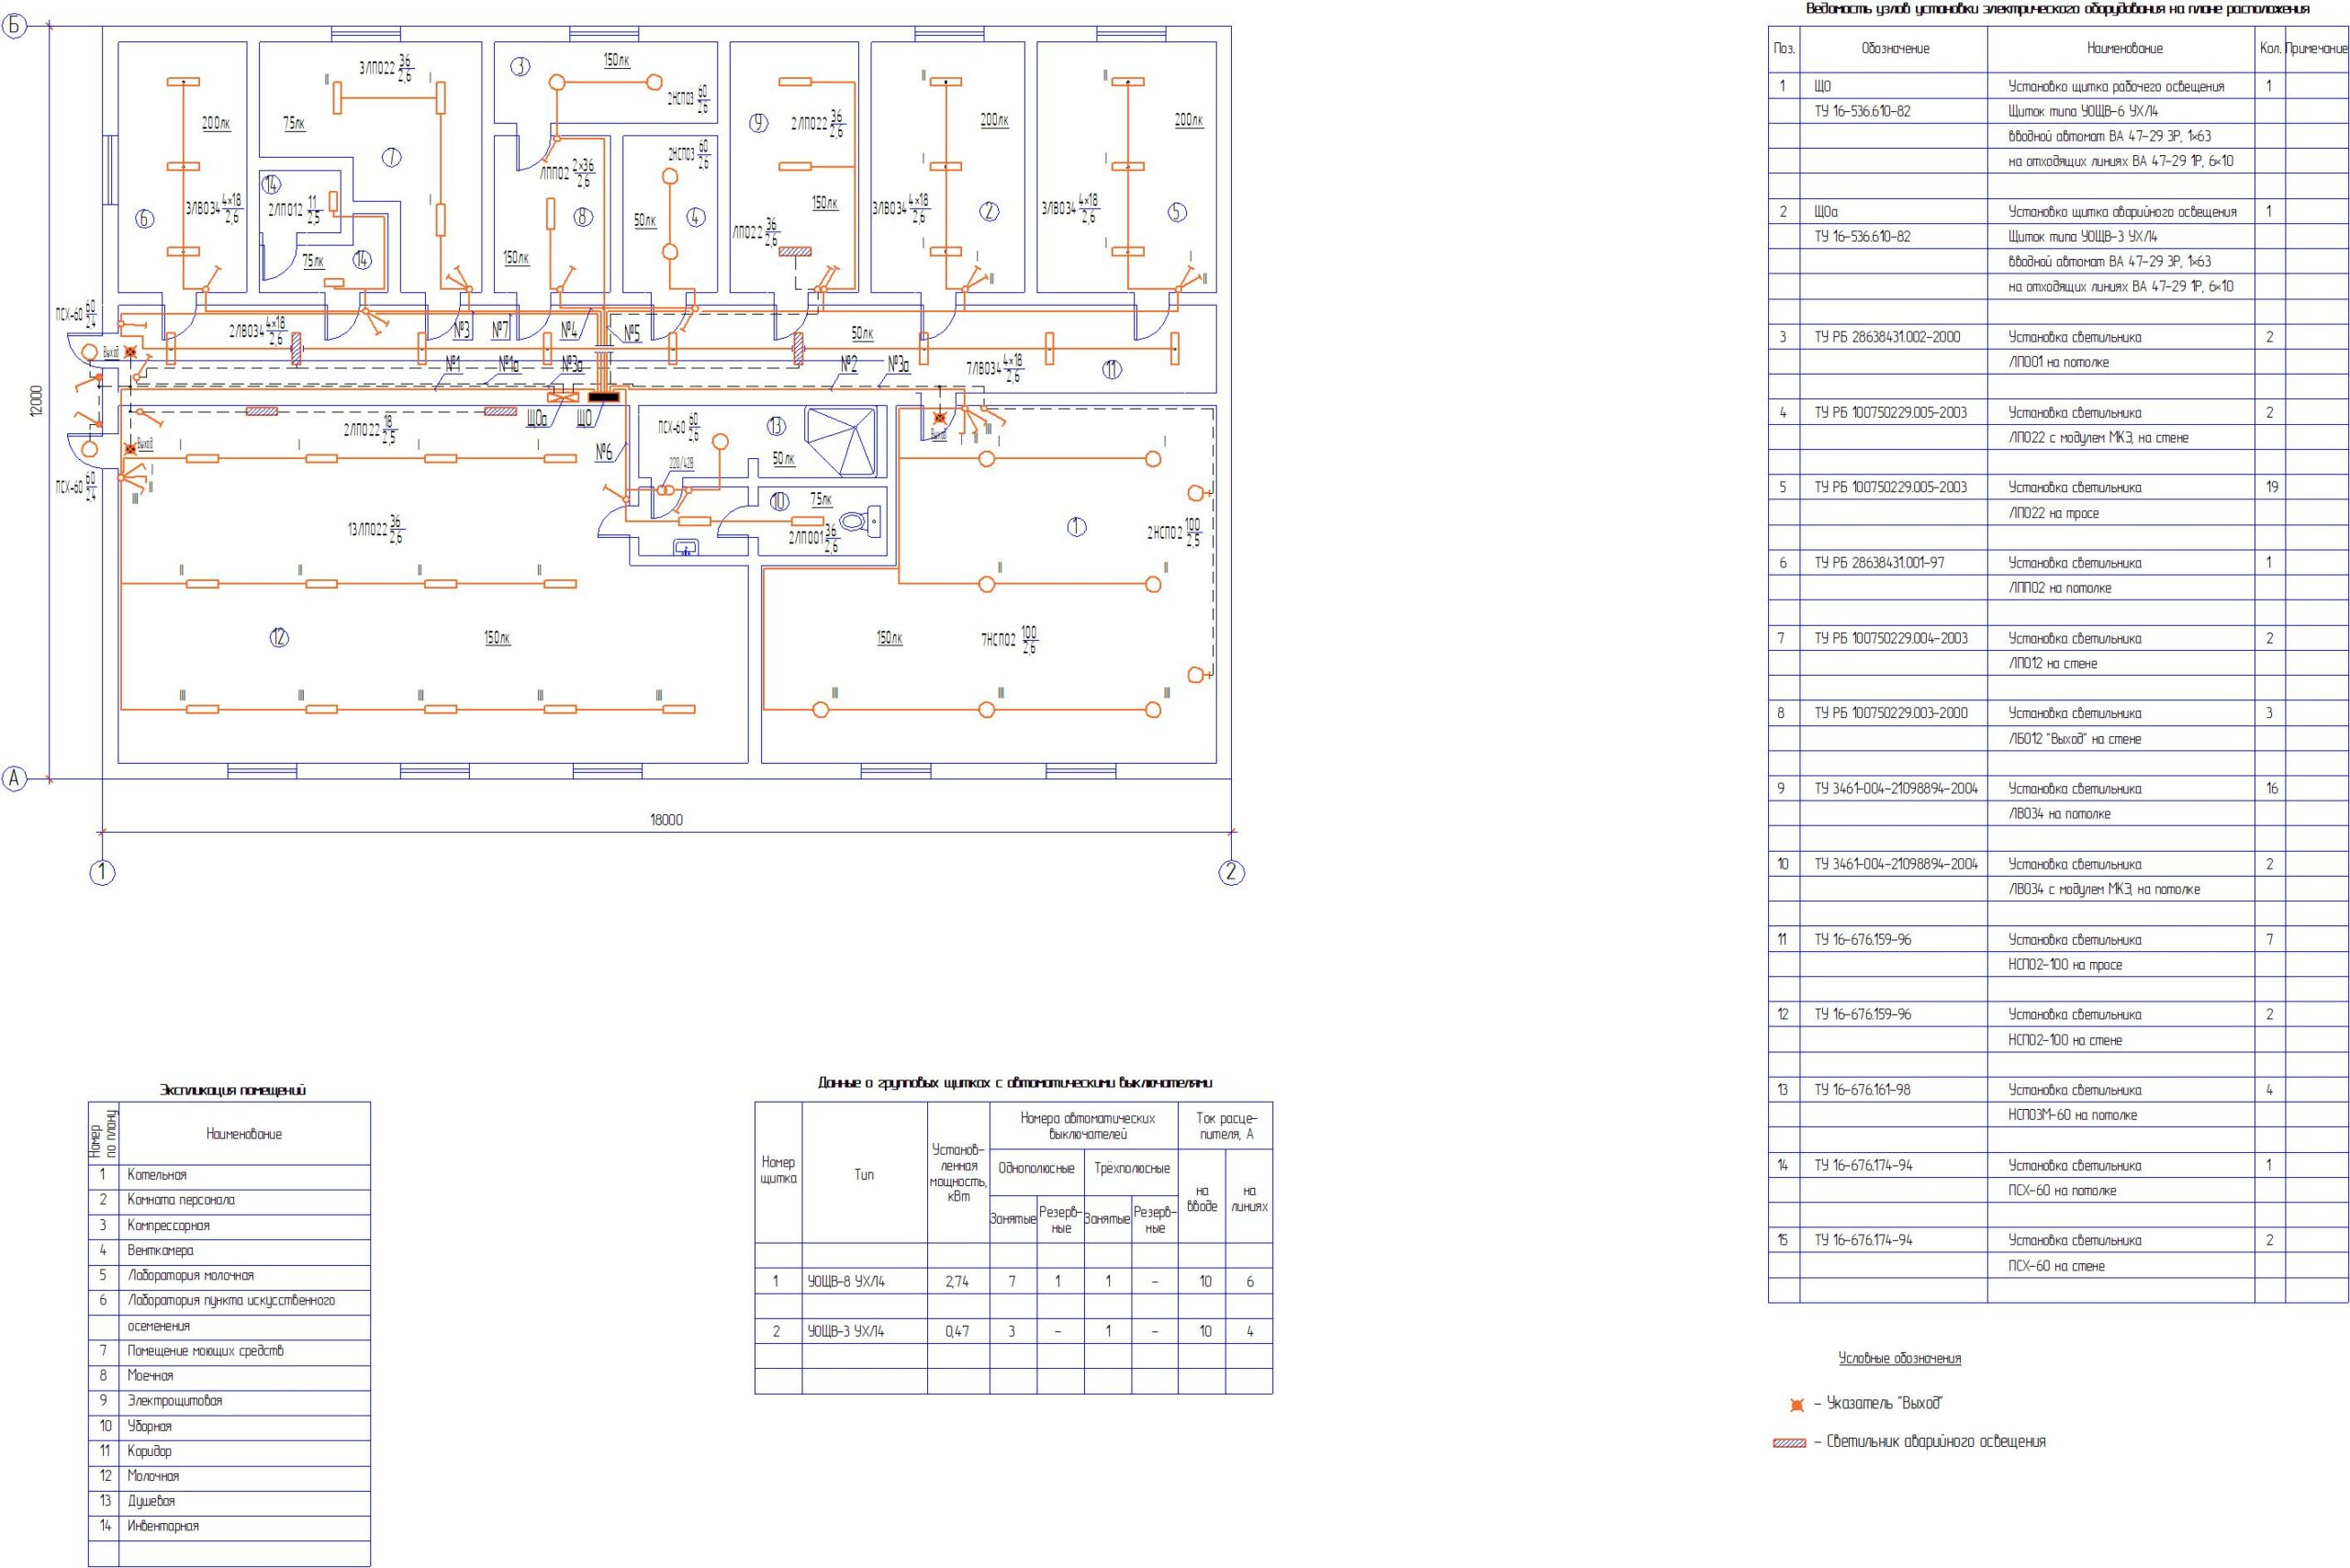The image size is (2350, 1568).
Task: Click the Котельная row in room list
Action: click(x=229, y=1175)
